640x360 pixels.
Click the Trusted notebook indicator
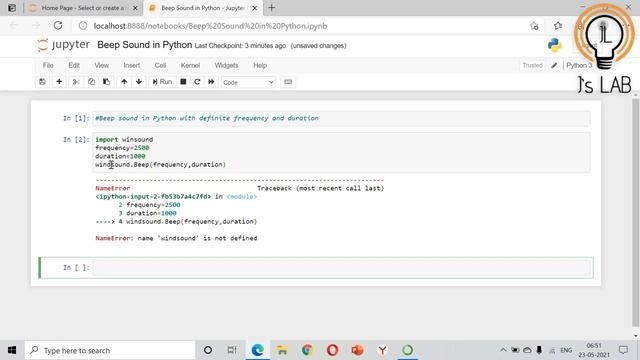[x=533, y=65]
